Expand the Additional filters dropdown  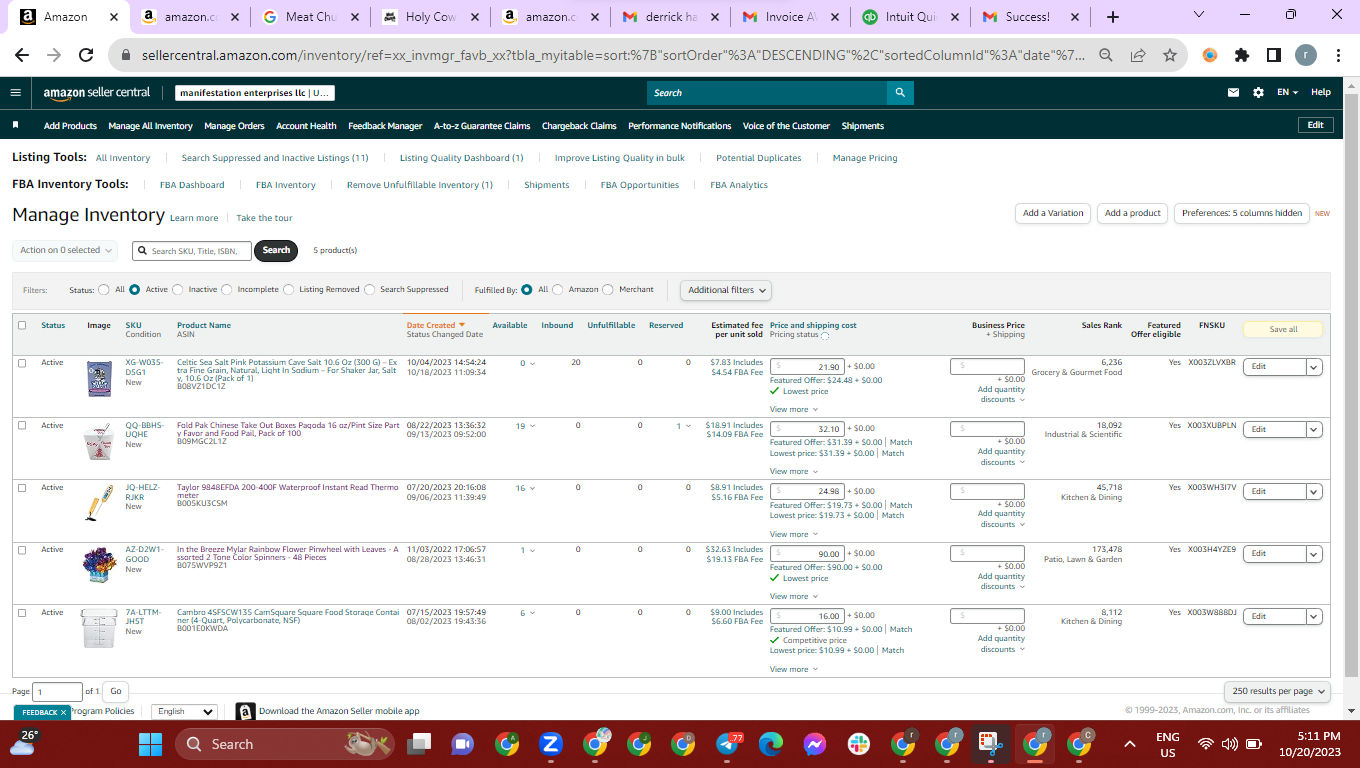727,290
